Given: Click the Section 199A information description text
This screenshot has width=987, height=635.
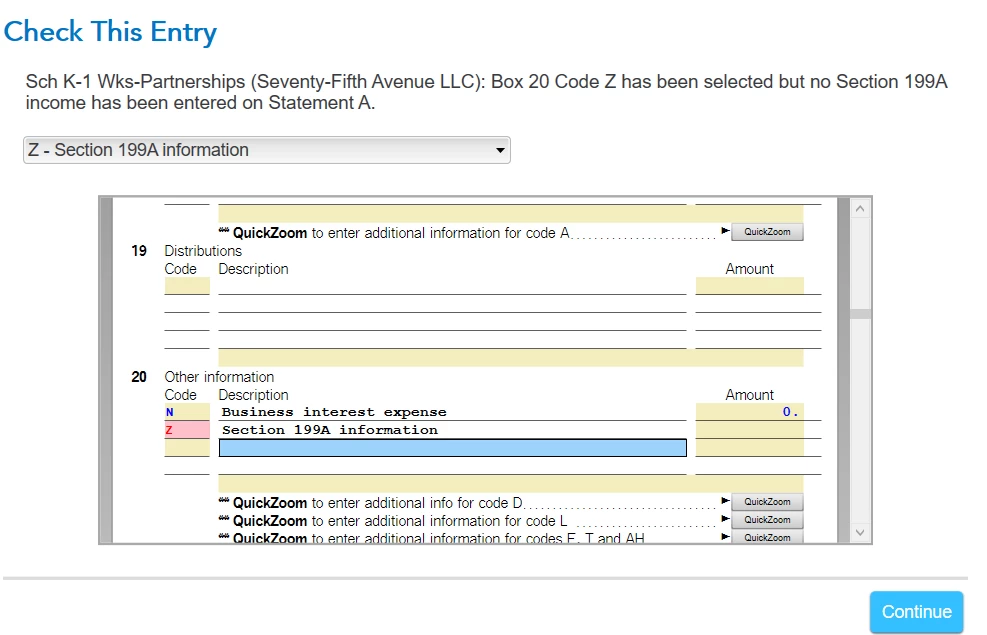Looking at the screenshot, I should [x=329, y=430].
